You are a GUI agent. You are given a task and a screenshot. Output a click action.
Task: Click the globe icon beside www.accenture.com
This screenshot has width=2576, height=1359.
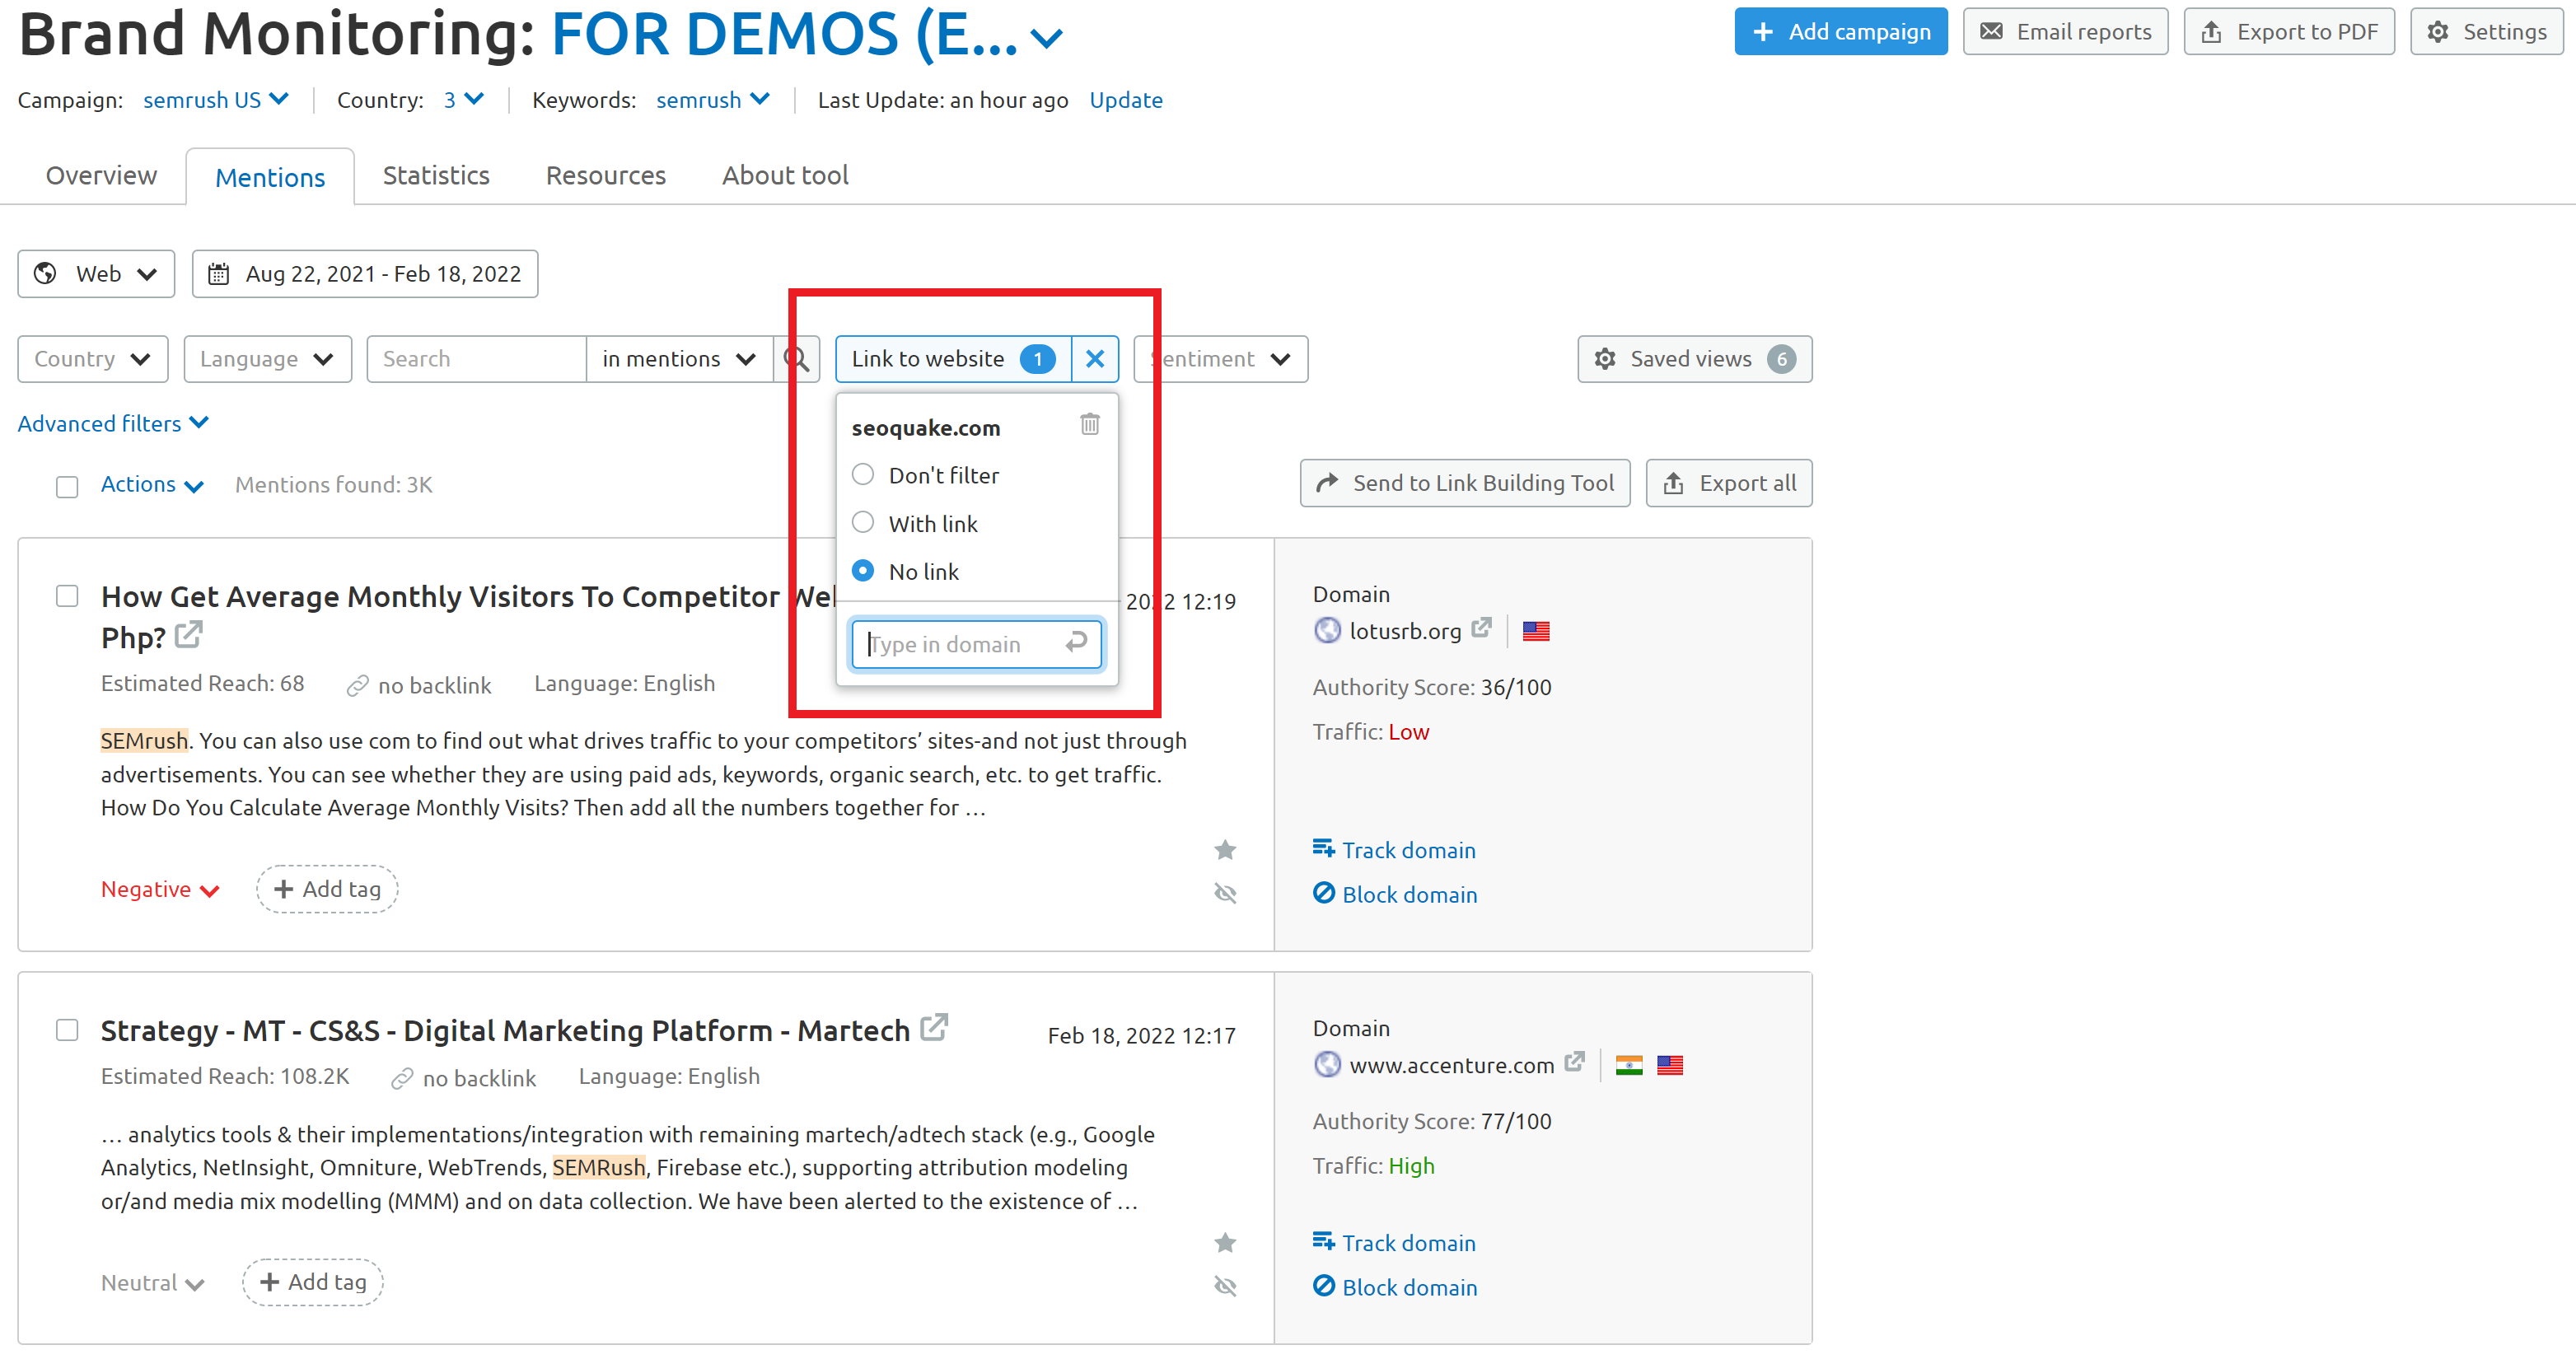tap(1327, 1064)
